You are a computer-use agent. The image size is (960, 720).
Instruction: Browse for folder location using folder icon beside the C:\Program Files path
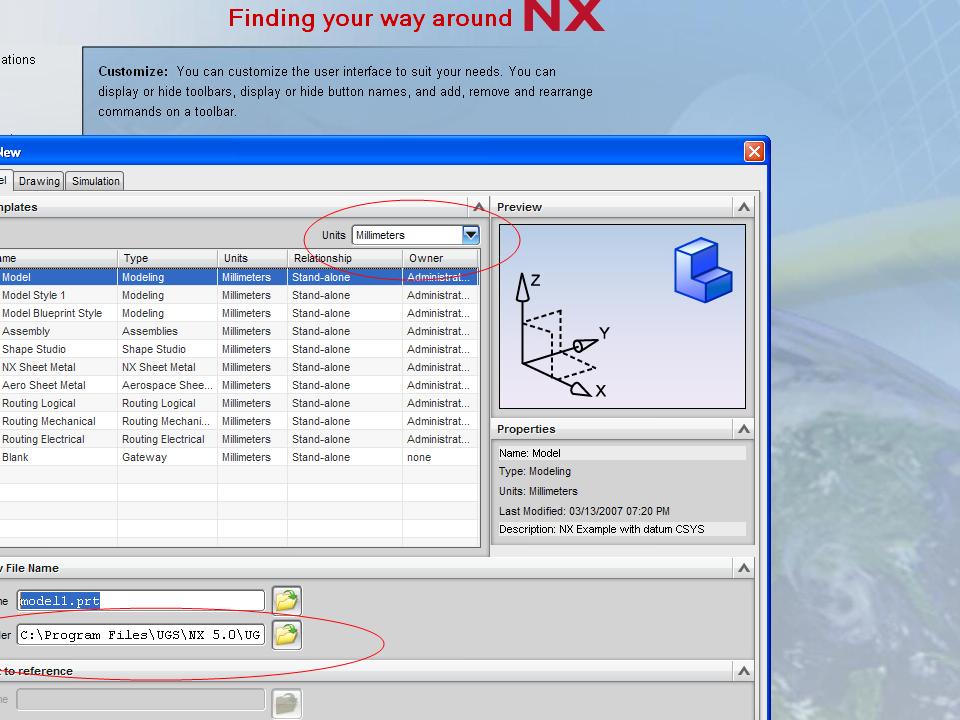coord(287,635)
